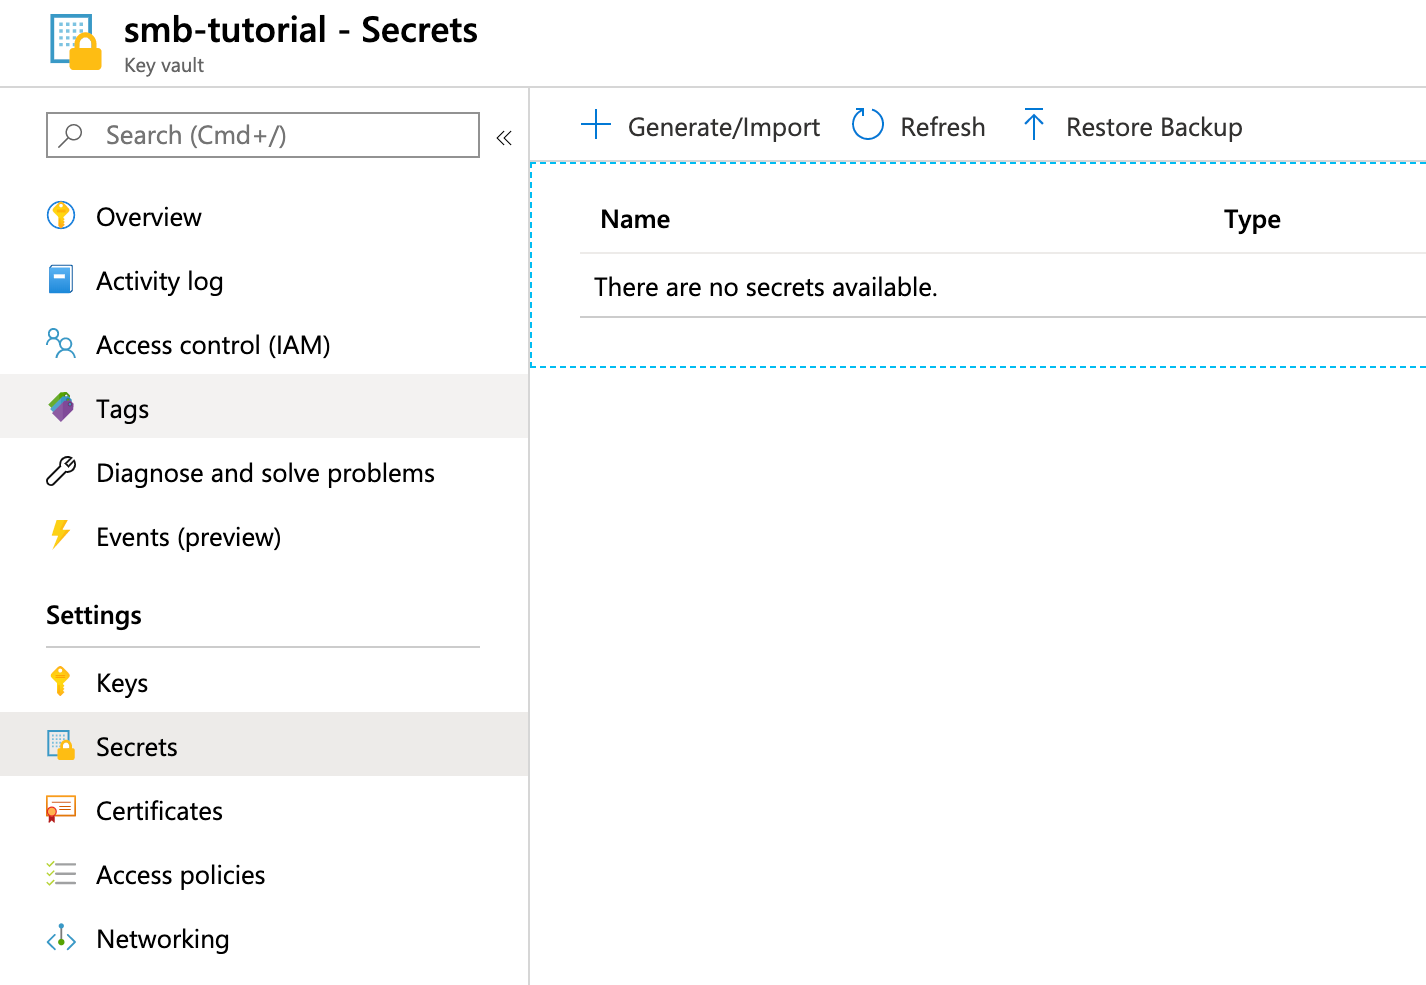This screenshot has width=1426, height=985.
Task: Click "There are no secrets available." text
Action: pyautogui.click(x=766, y=287)
